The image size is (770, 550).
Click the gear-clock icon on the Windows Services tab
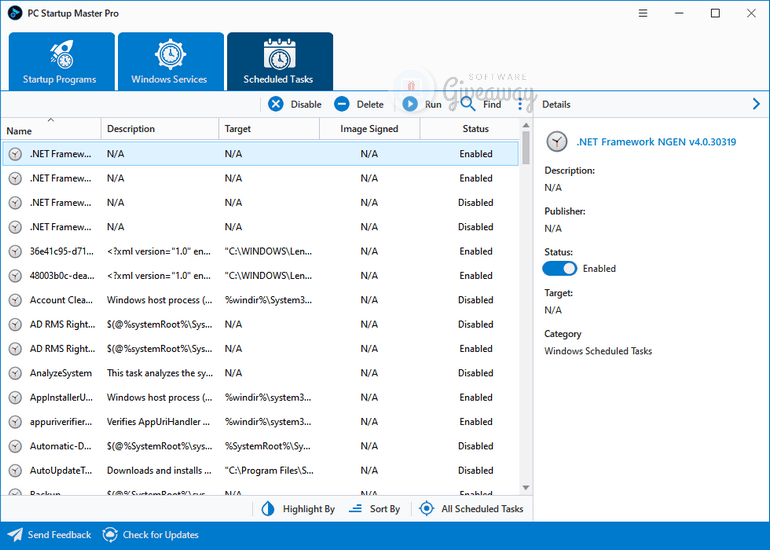(x=170, y=54)
